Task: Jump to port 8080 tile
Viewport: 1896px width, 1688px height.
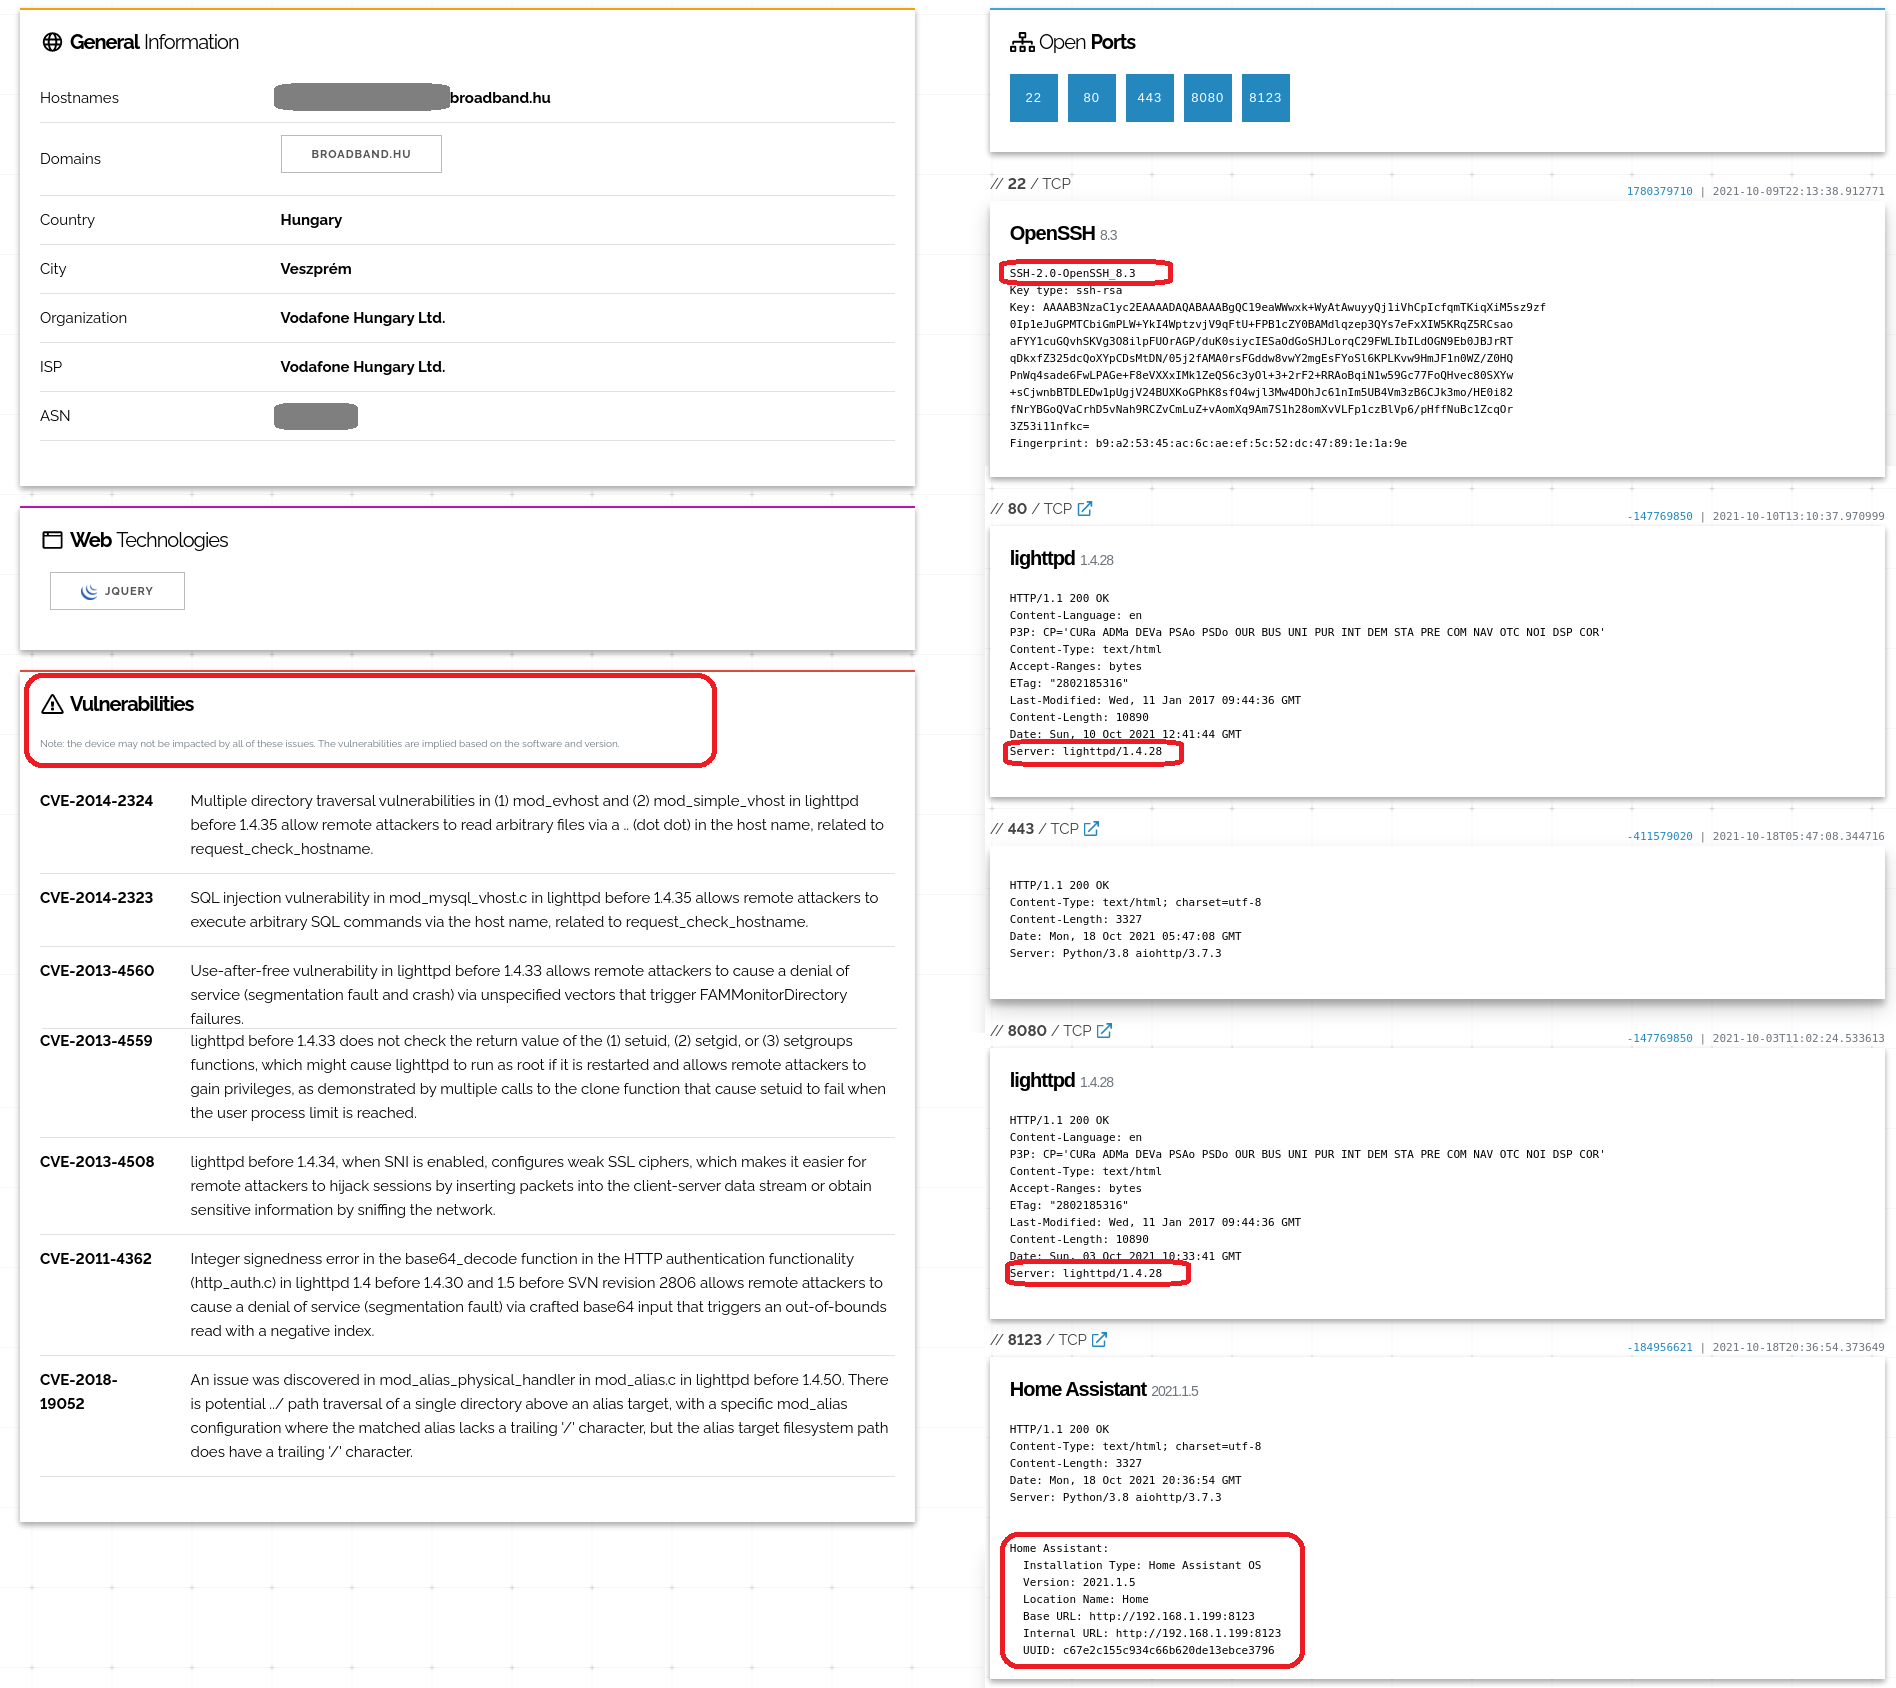Action: click(1207, 98)
